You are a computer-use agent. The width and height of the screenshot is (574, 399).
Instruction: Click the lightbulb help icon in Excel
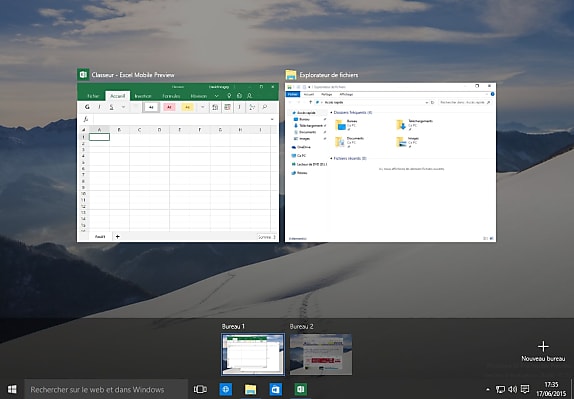(229, 96)
